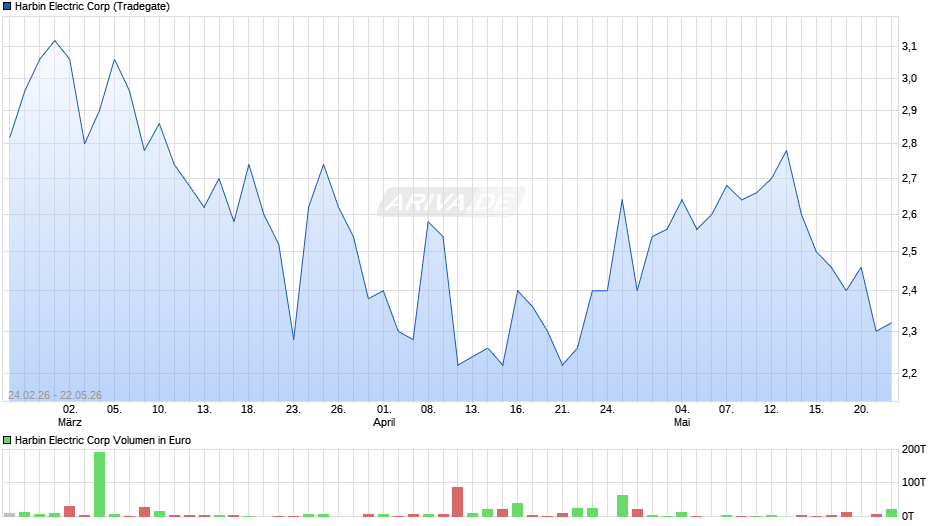
Task: Click the 2,8 price axis label
Action: pos(909,143)
